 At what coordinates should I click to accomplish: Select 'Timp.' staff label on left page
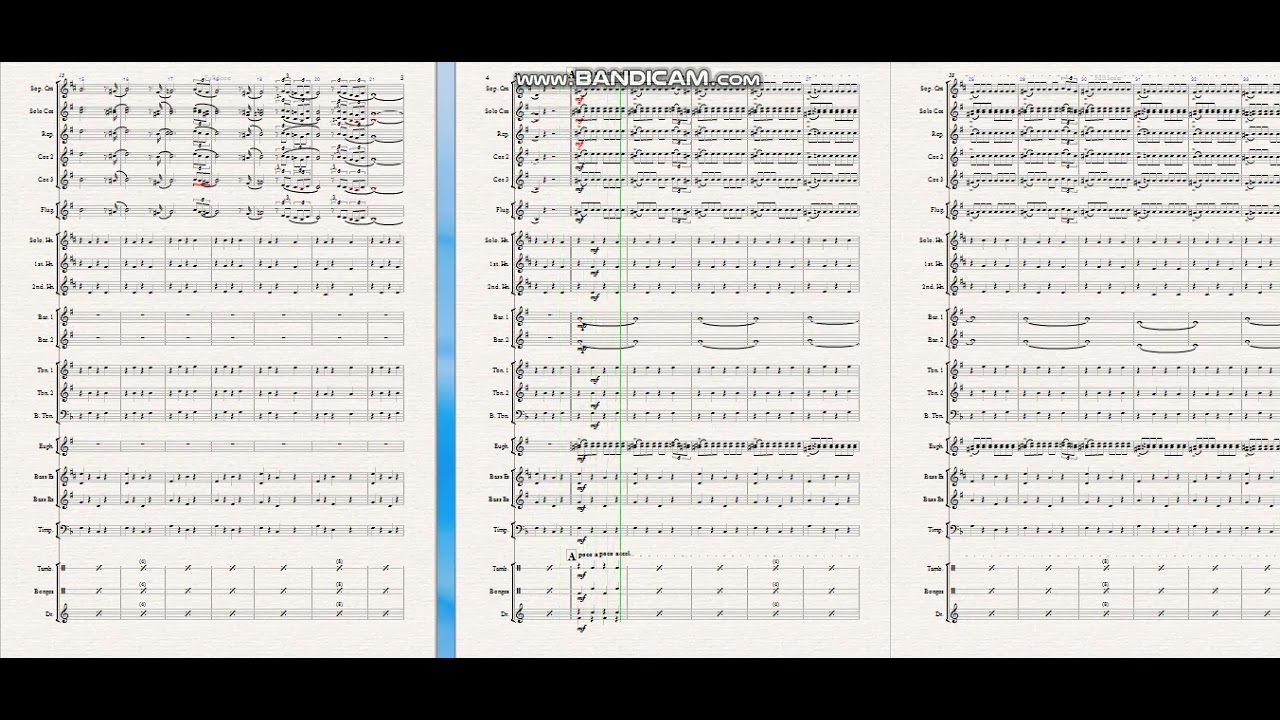(46, 530)
